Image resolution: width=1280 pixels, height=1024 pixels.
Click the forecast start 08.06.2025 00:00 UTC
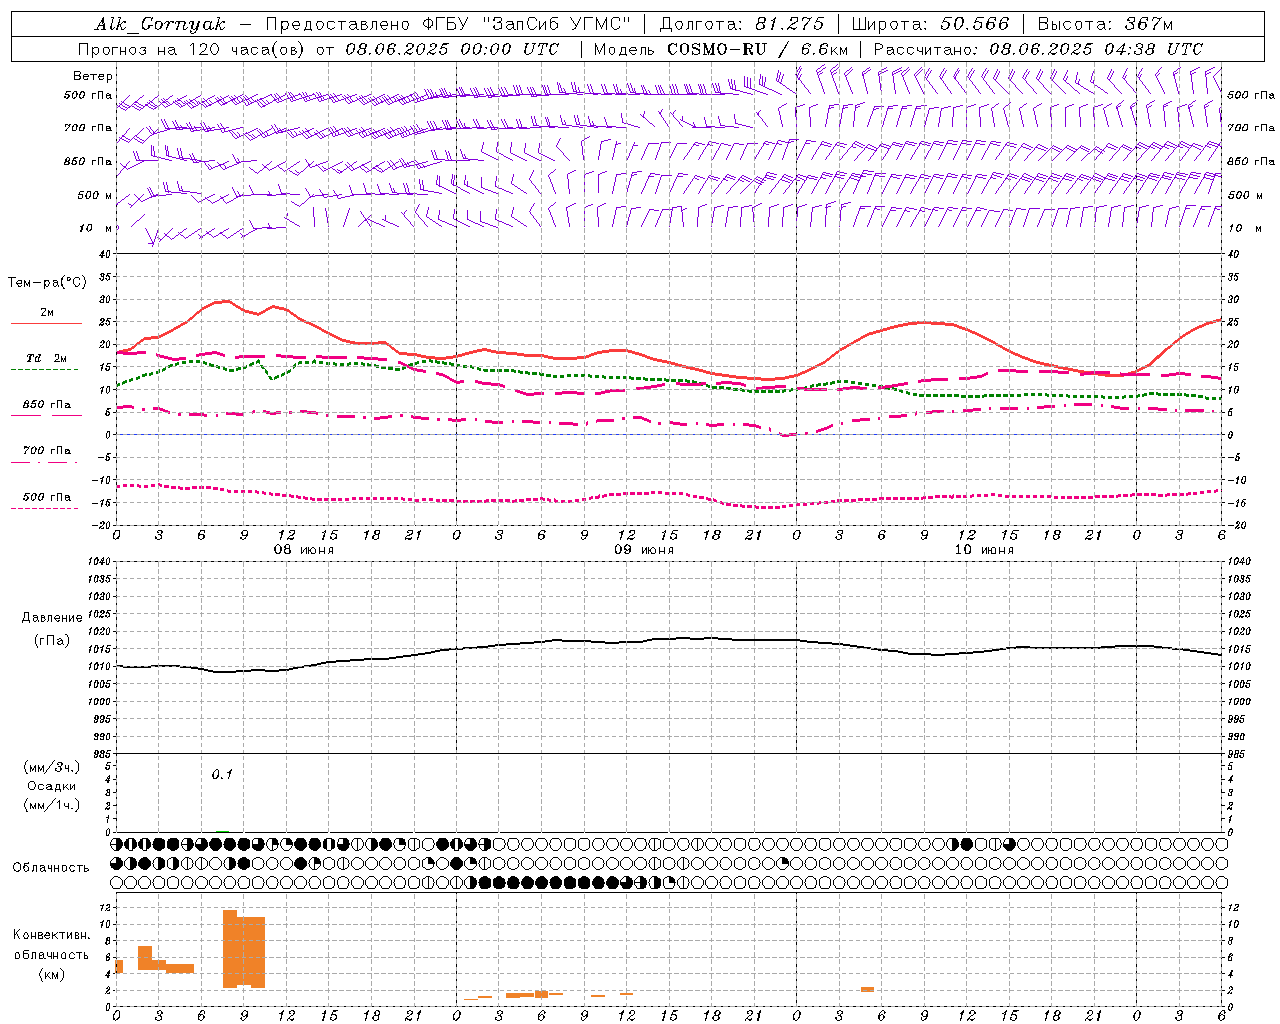[x=452, y=49]
